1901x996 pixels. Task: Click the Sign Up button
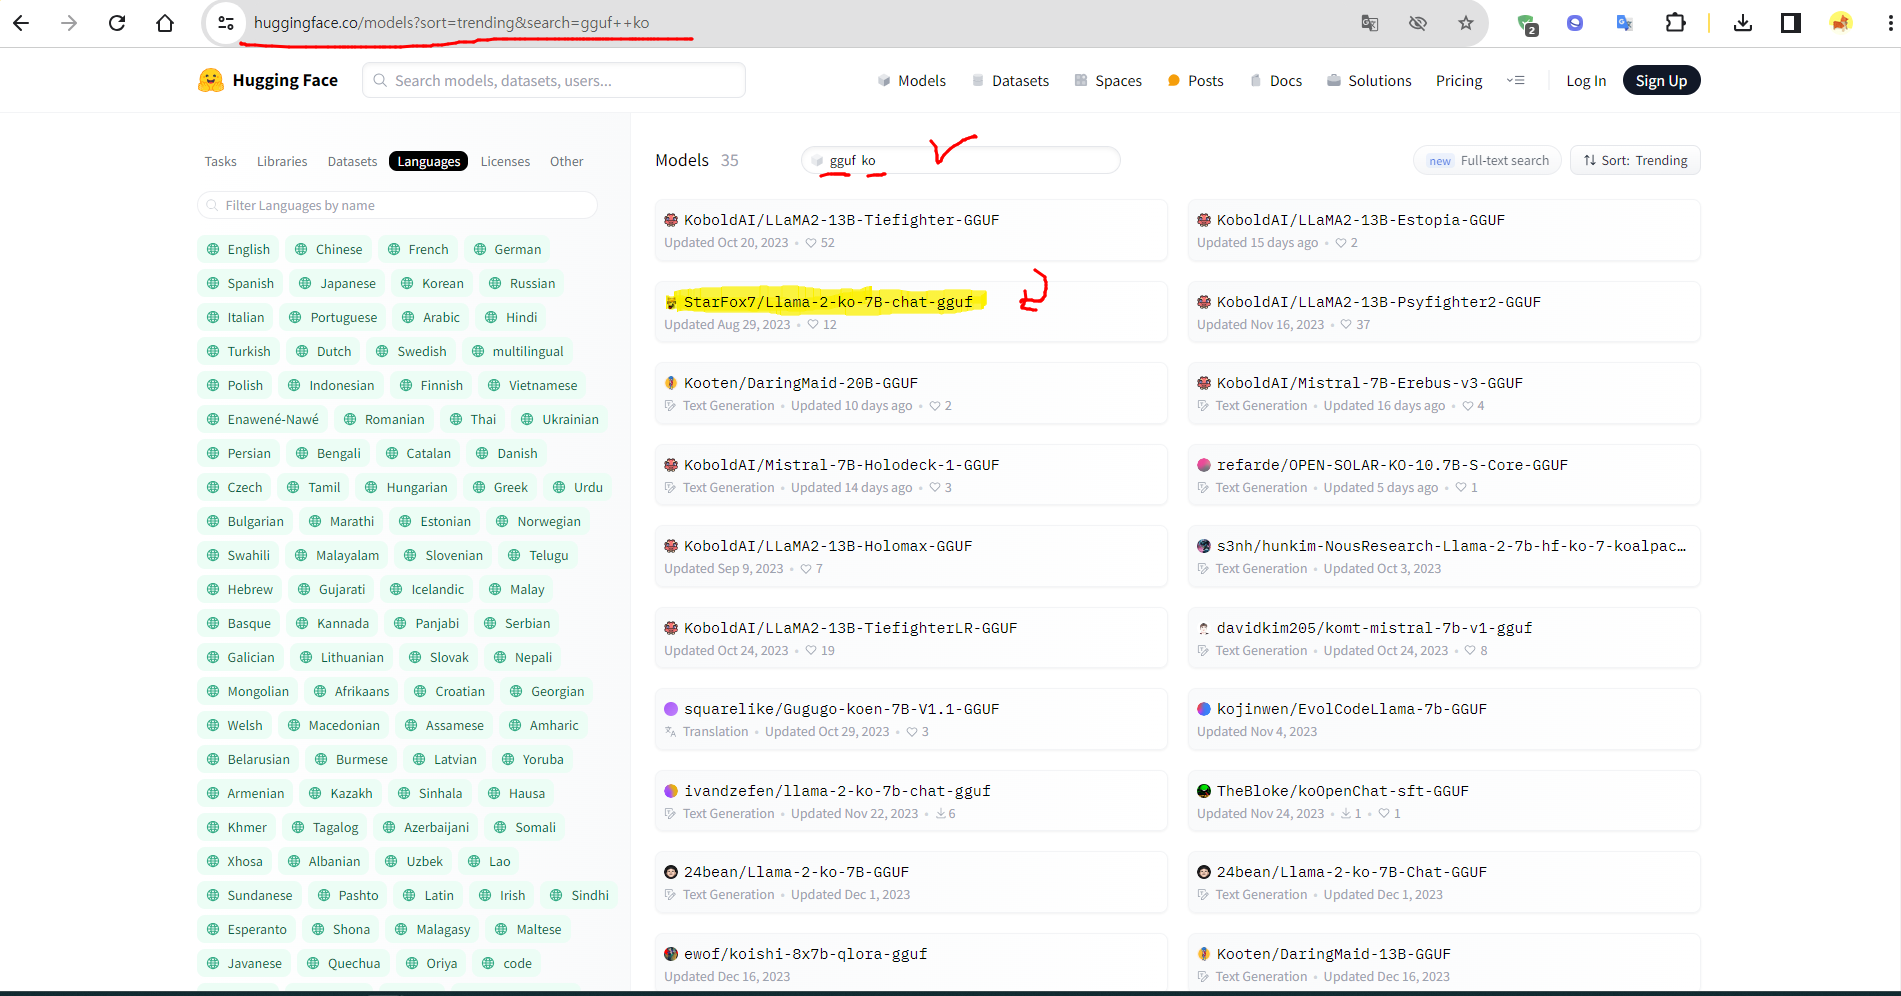1661,81
